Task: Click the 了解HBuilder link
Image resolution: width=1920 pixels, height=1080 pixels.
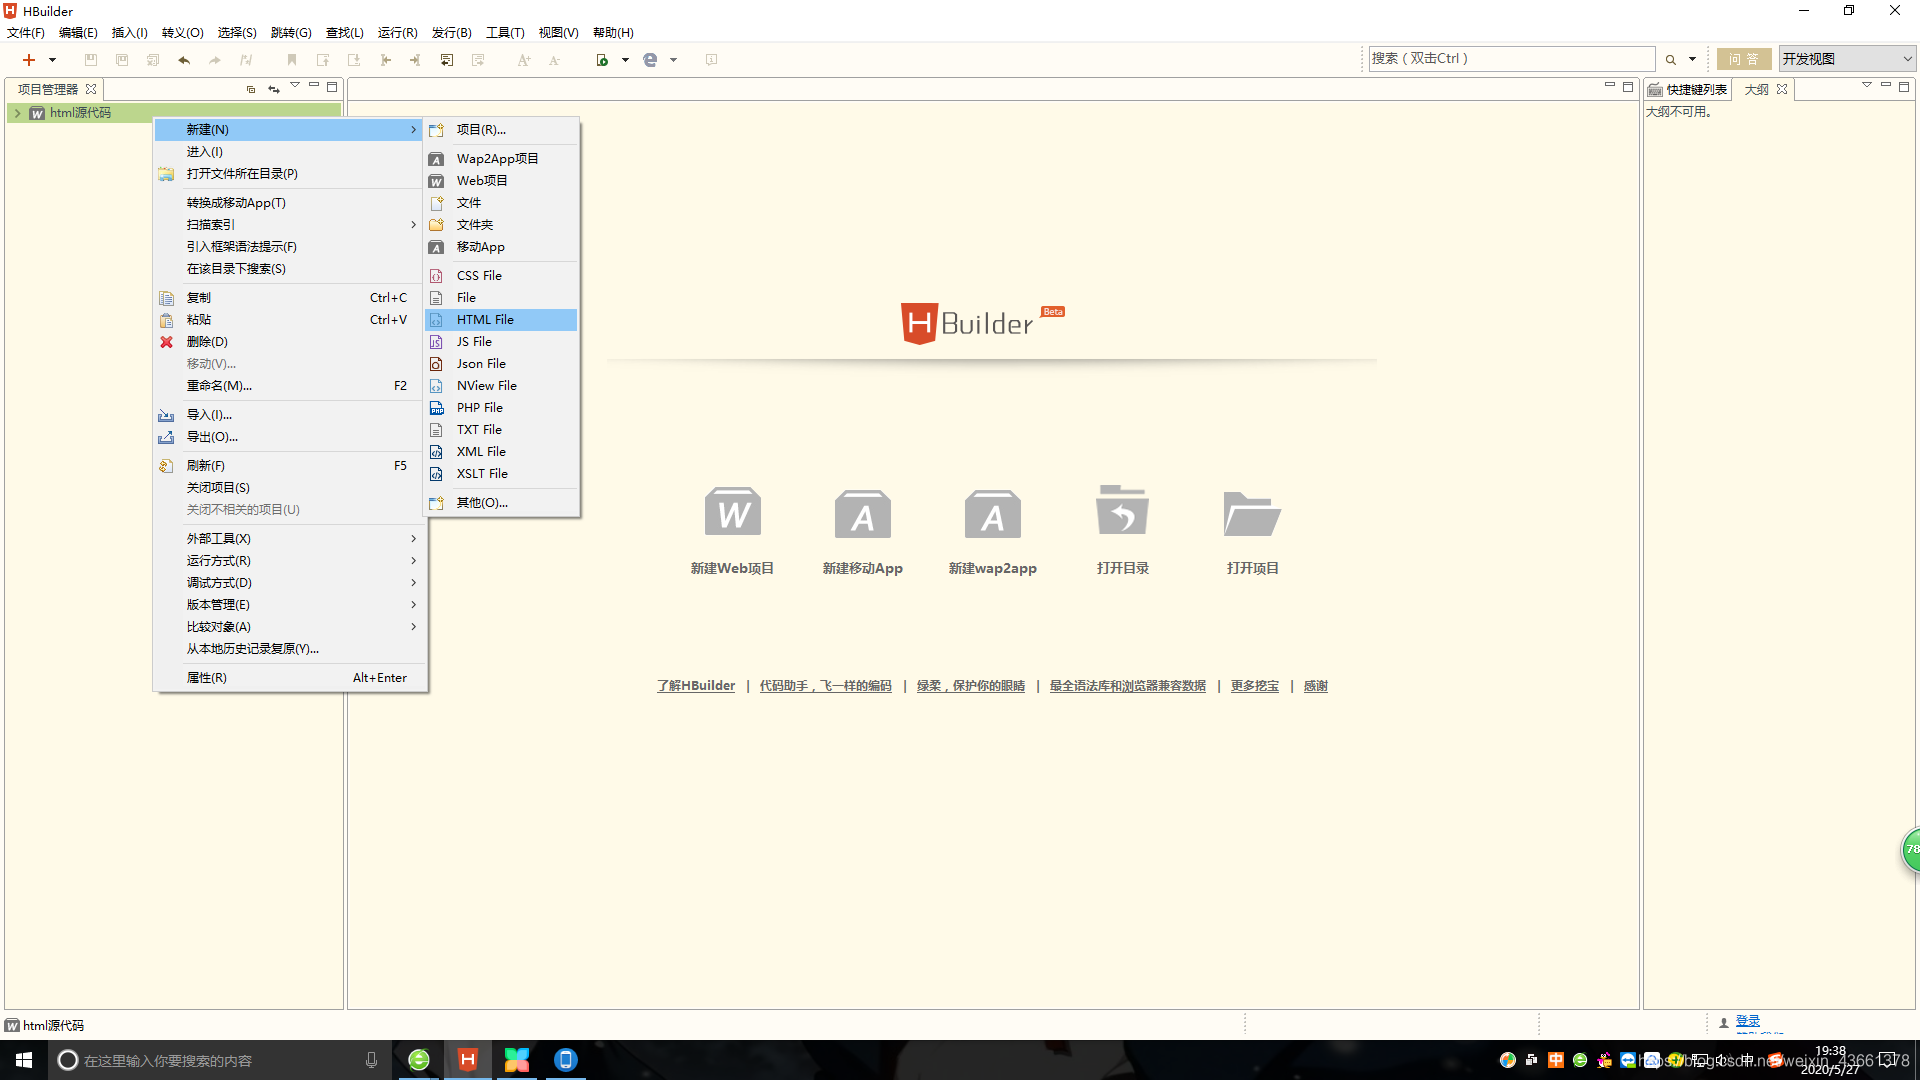Action: click(x=695, y=686)
